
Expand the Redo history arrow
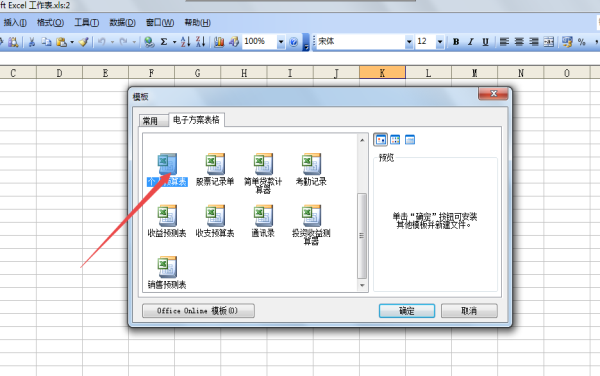tap(134, 42)
